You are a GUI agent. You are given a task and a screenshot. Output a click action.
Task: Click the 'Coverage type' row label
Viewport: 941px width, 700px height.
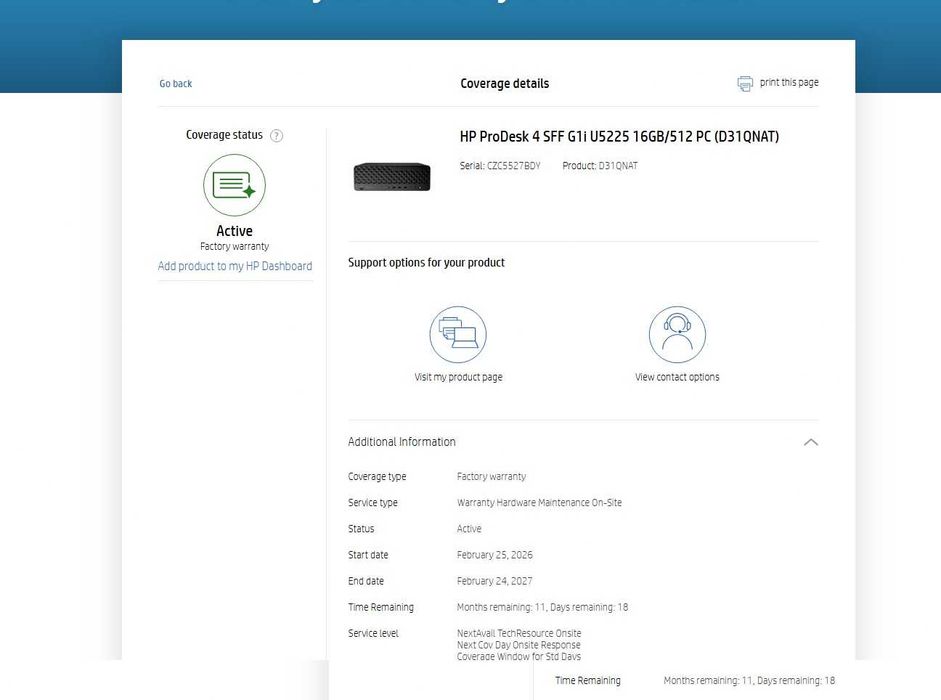point(377,477)
